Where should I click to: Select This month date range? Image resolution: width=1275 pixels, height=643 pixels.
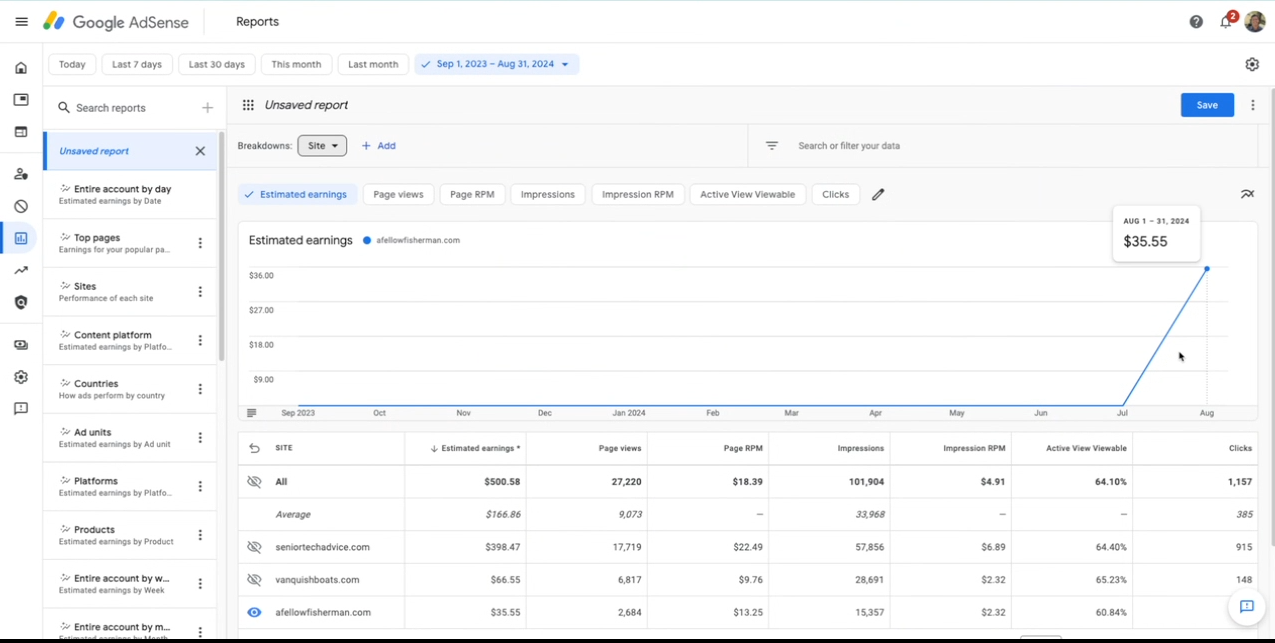point(296,64)
